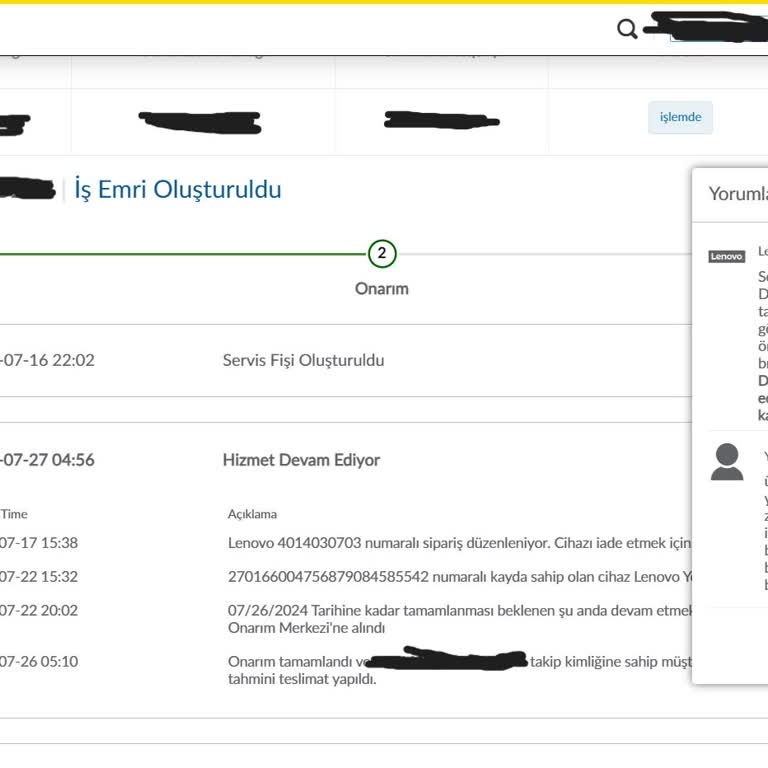
Task: Click the 'Onarım tamamlandı' description text
Action: [459, 670]
